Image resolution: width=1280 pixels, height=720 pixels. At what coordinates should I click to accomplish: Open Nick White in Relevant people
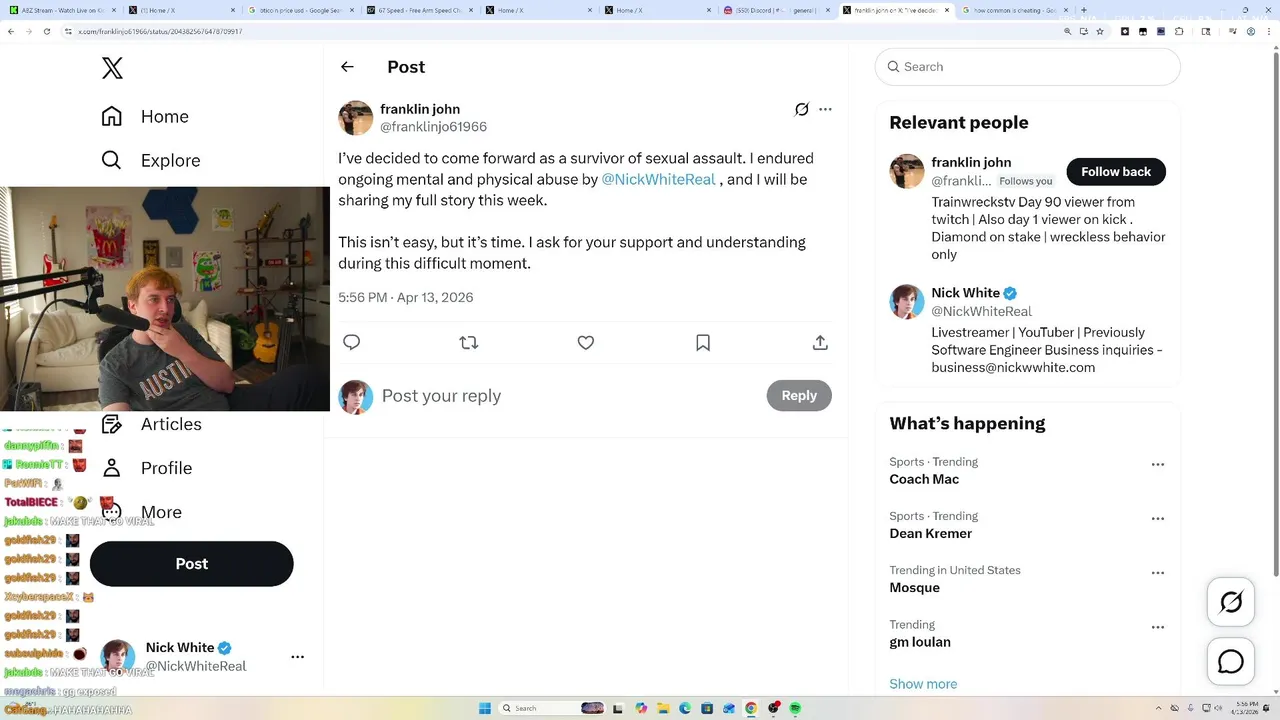click(966, 293)
